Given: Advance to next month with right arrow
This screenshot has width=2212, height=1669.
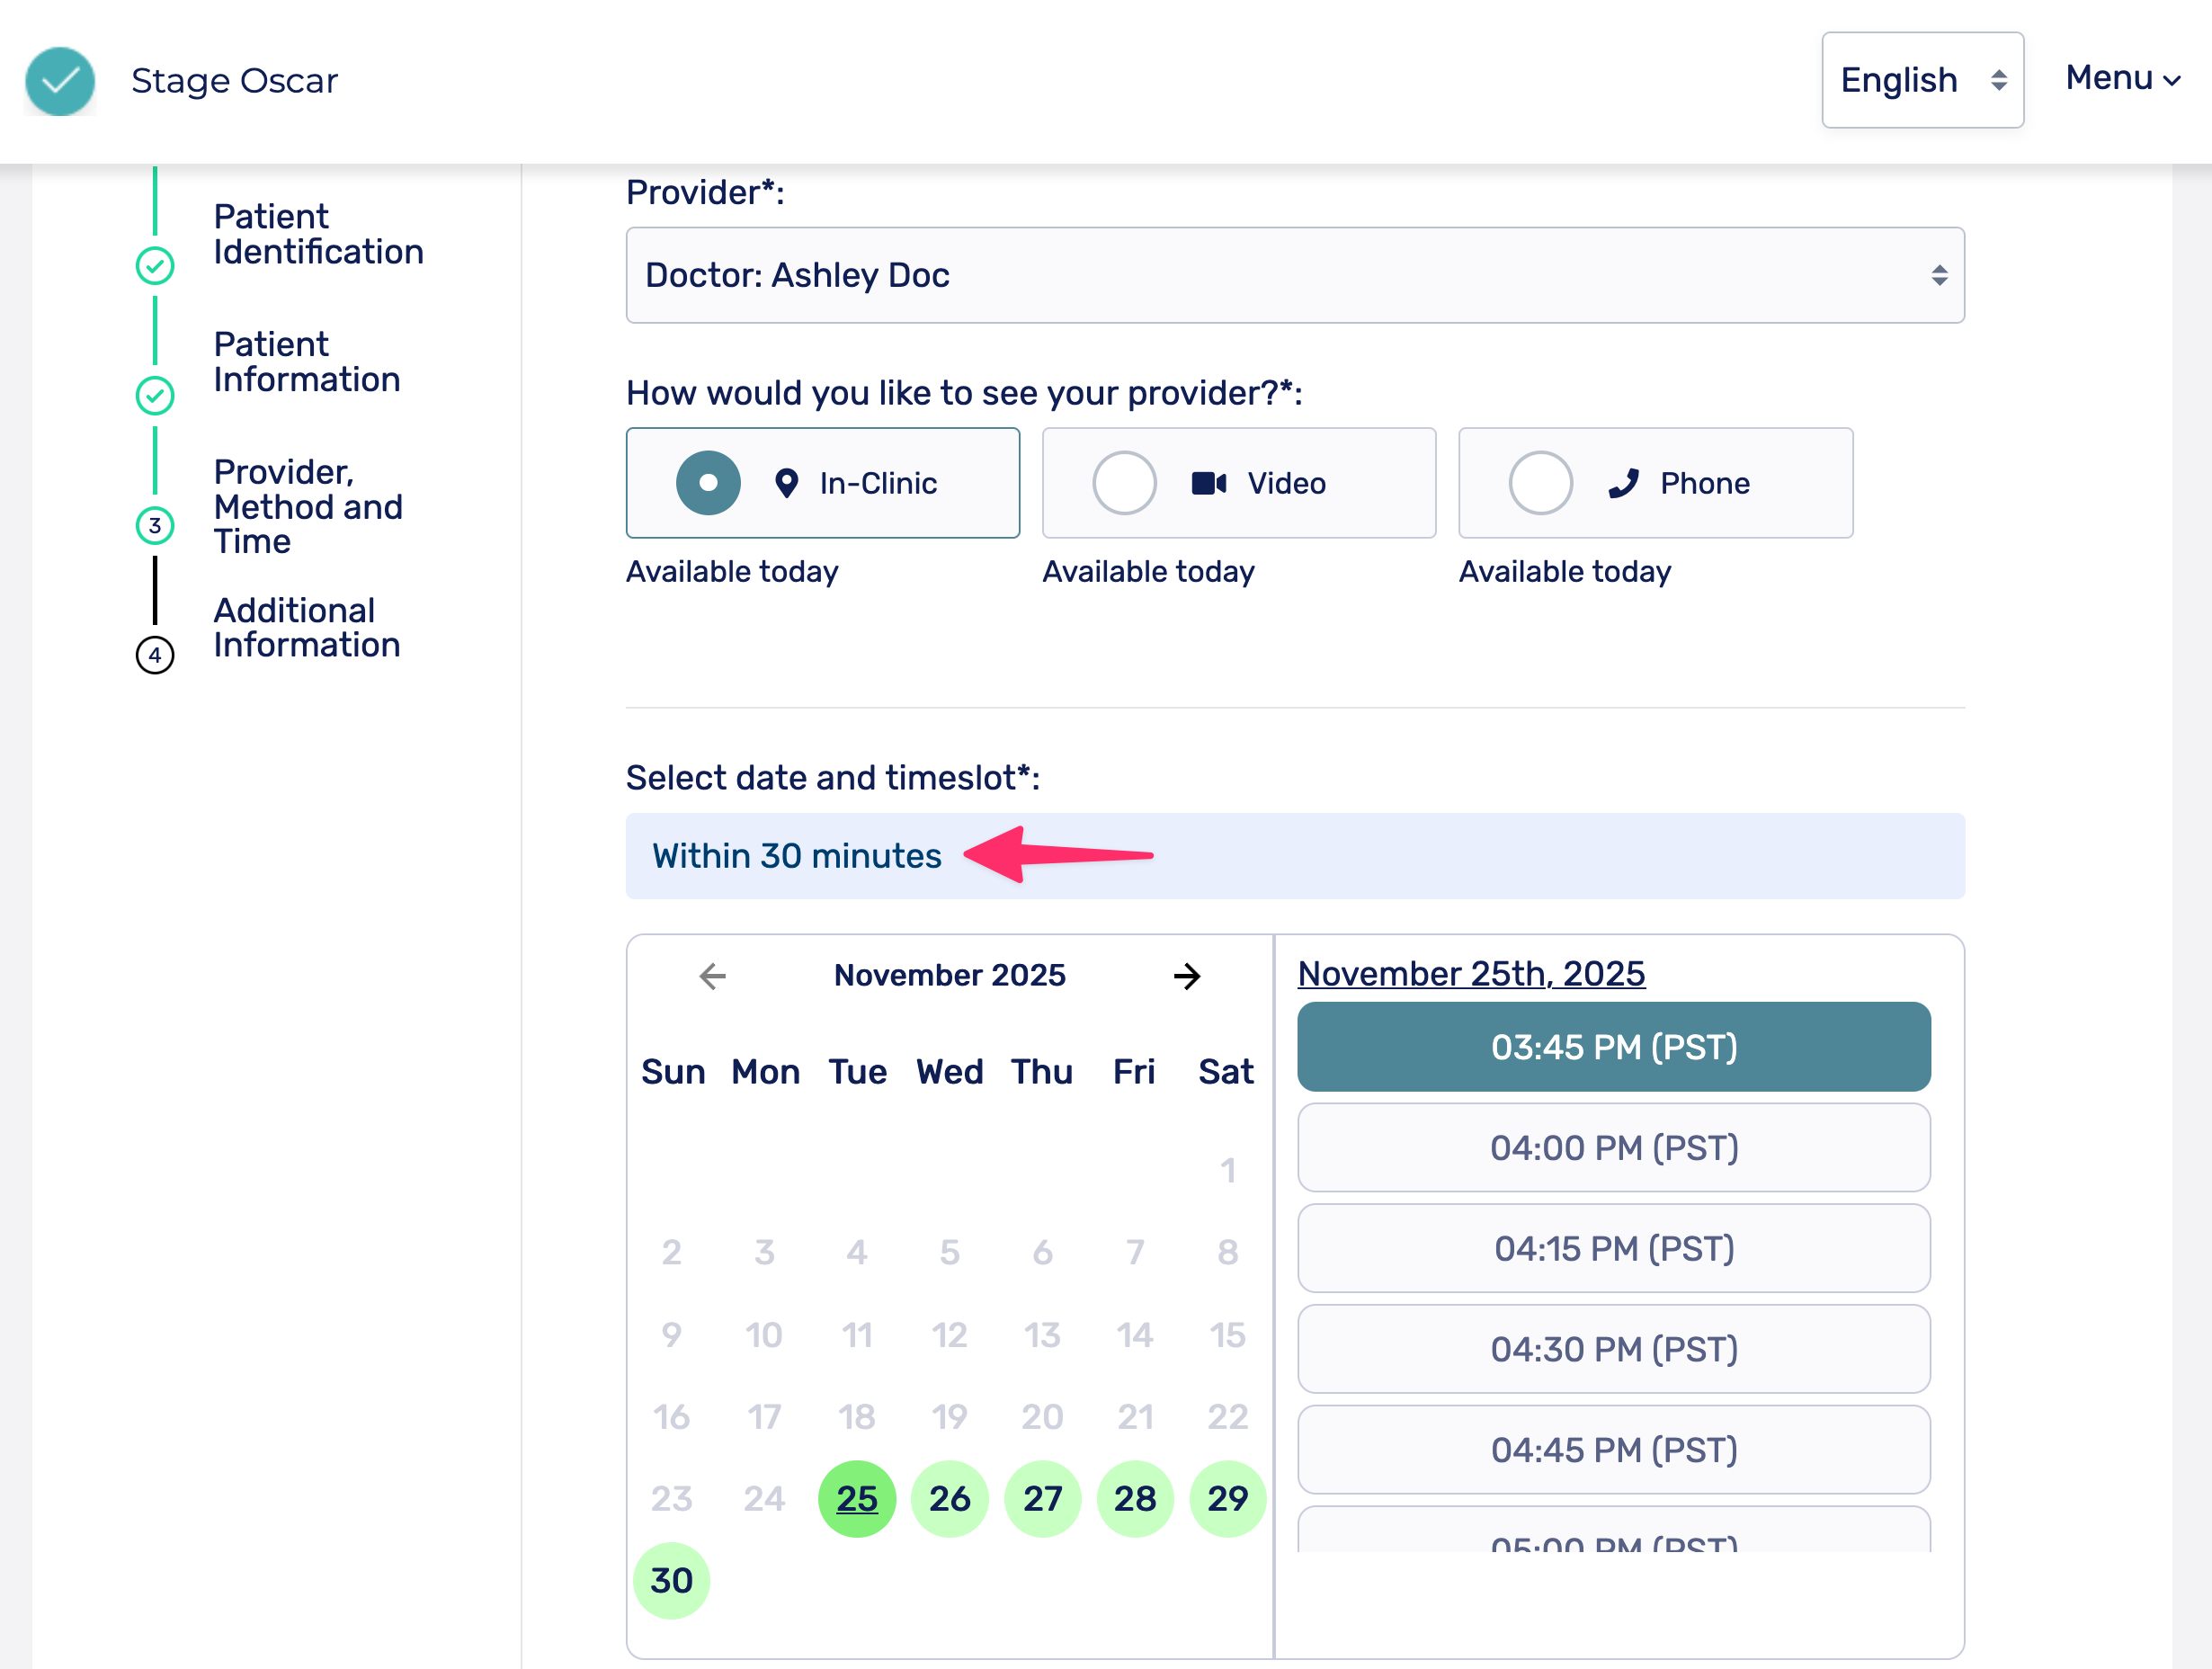Looking at the screenshot, I should pyautogui.click(x=1187, y=976).
